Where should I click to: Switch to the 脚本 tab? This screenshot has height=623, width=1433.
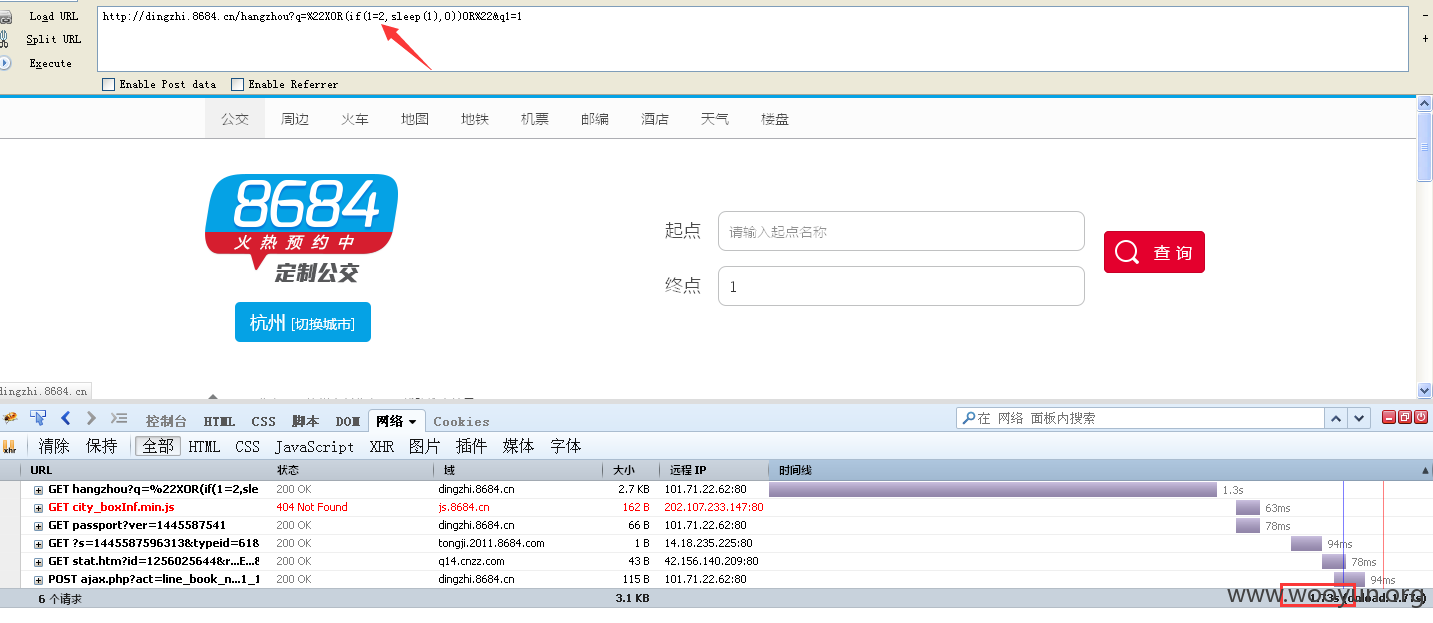(x=305, y=421)
